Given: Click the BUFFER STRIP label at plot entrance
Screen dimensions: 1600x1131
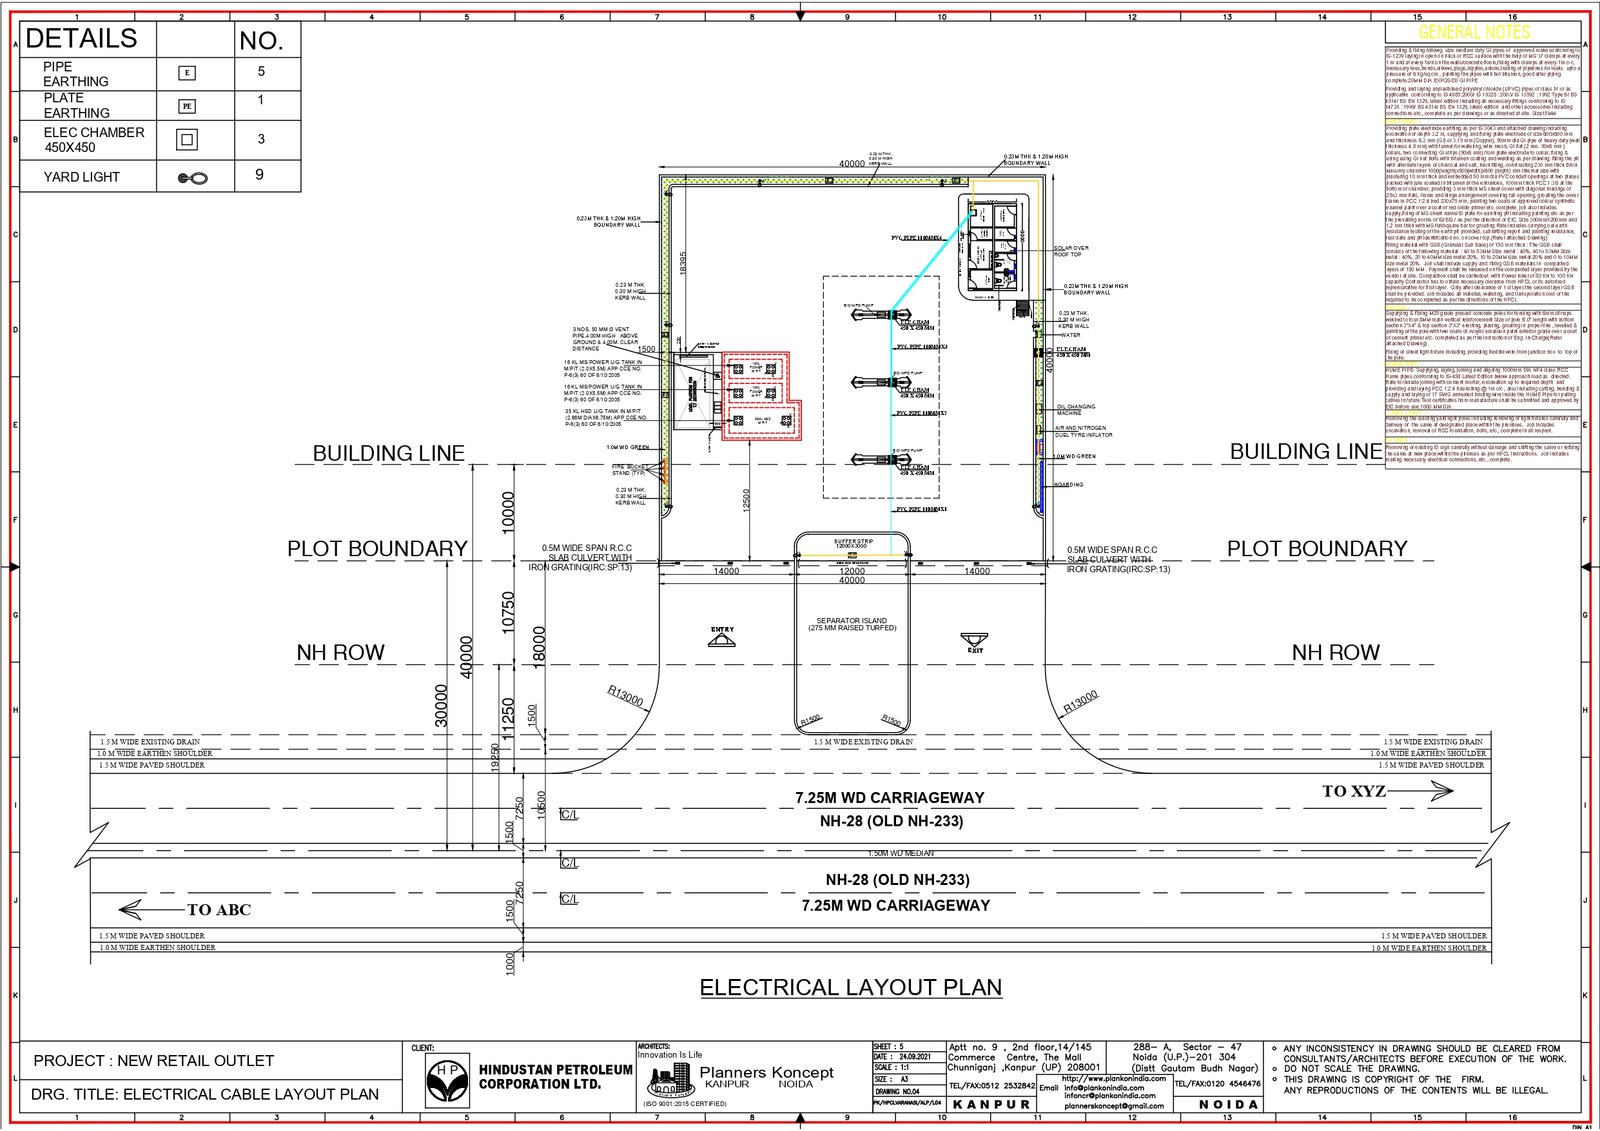Looking at the screenshot, I should pos(853,543).
